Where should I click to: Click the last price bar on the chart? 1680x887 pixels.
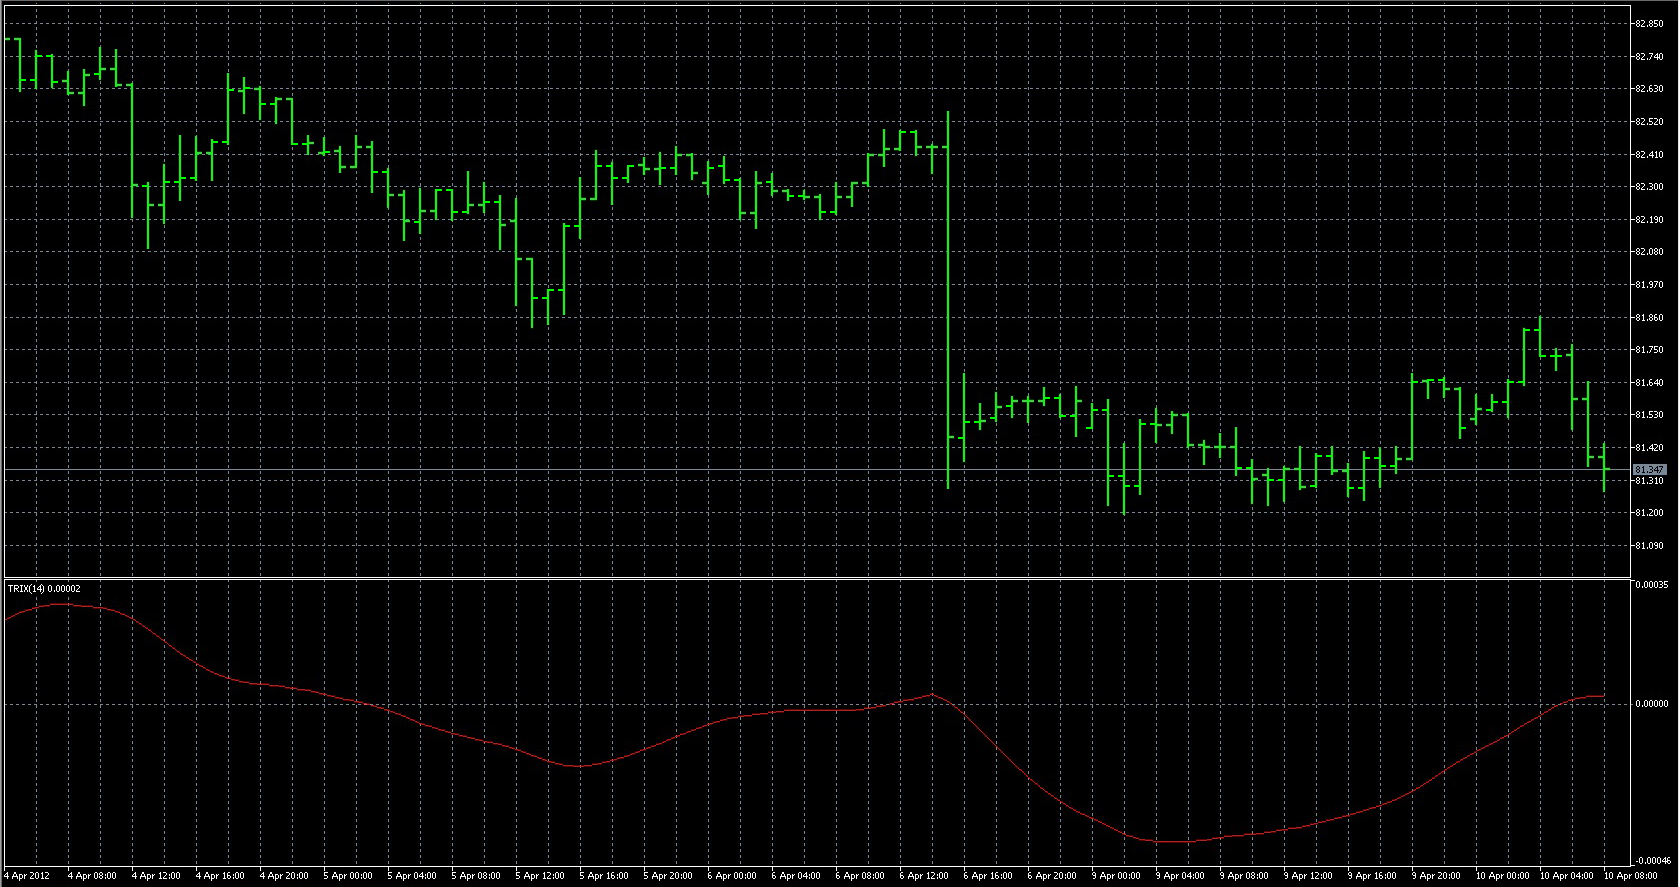(x=1604, y=467)
